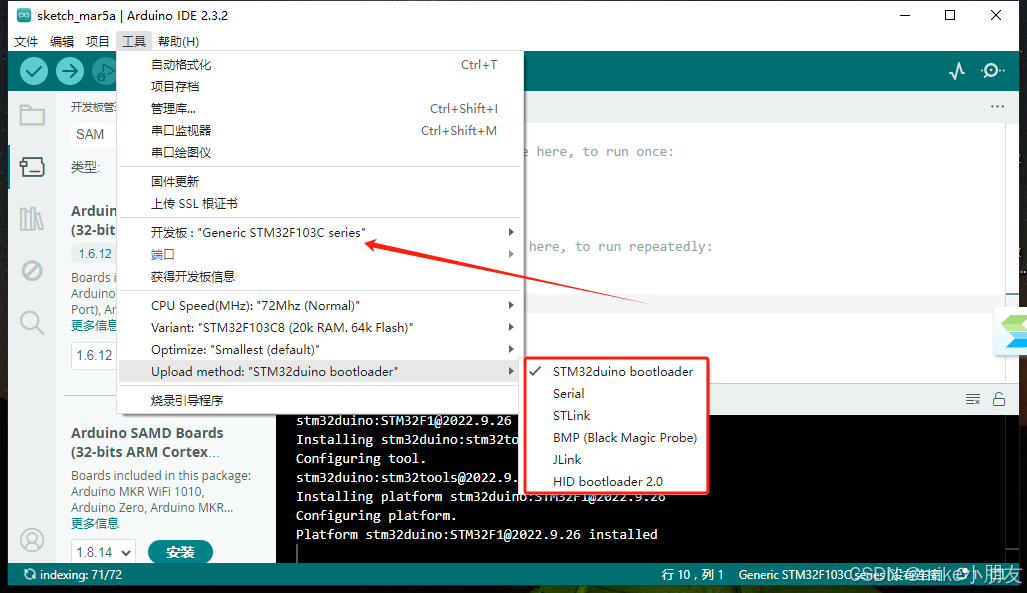Open the Boards Manager sidebar icon

point(31,167)
